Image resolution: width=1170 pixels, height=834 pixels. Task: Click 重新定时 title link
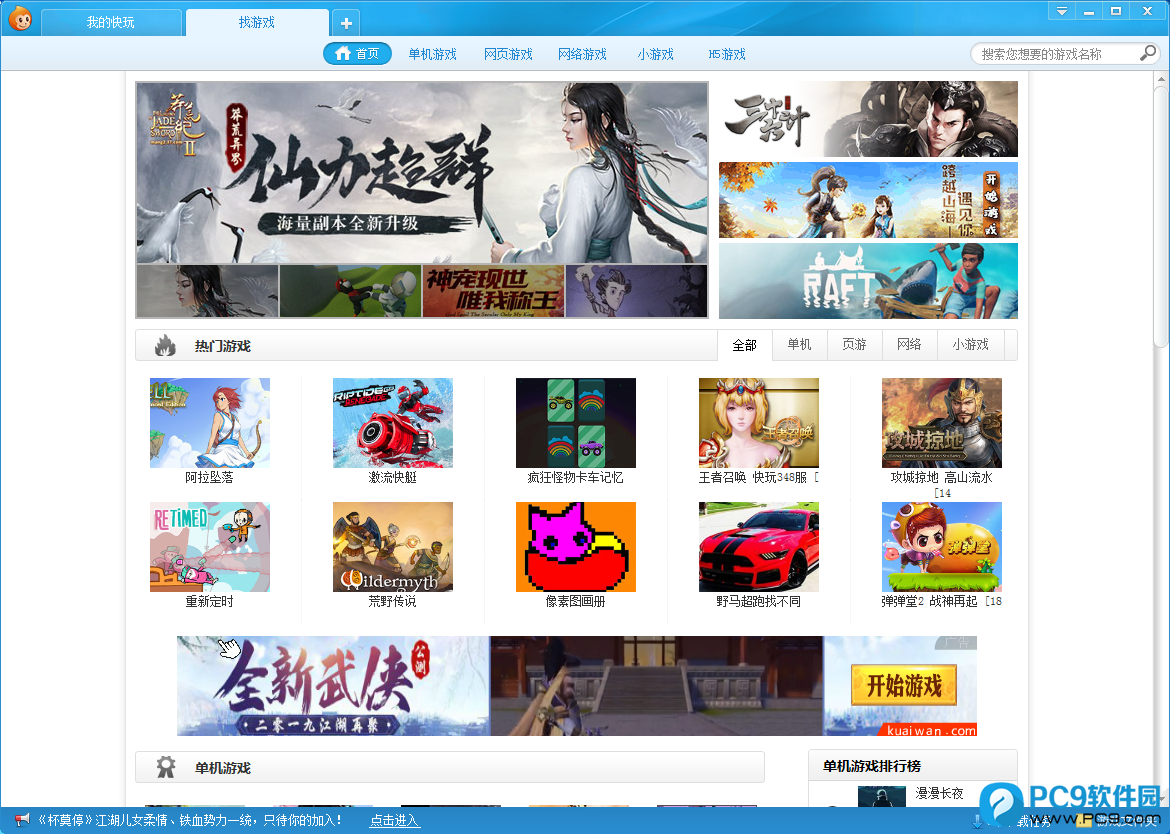209,601
